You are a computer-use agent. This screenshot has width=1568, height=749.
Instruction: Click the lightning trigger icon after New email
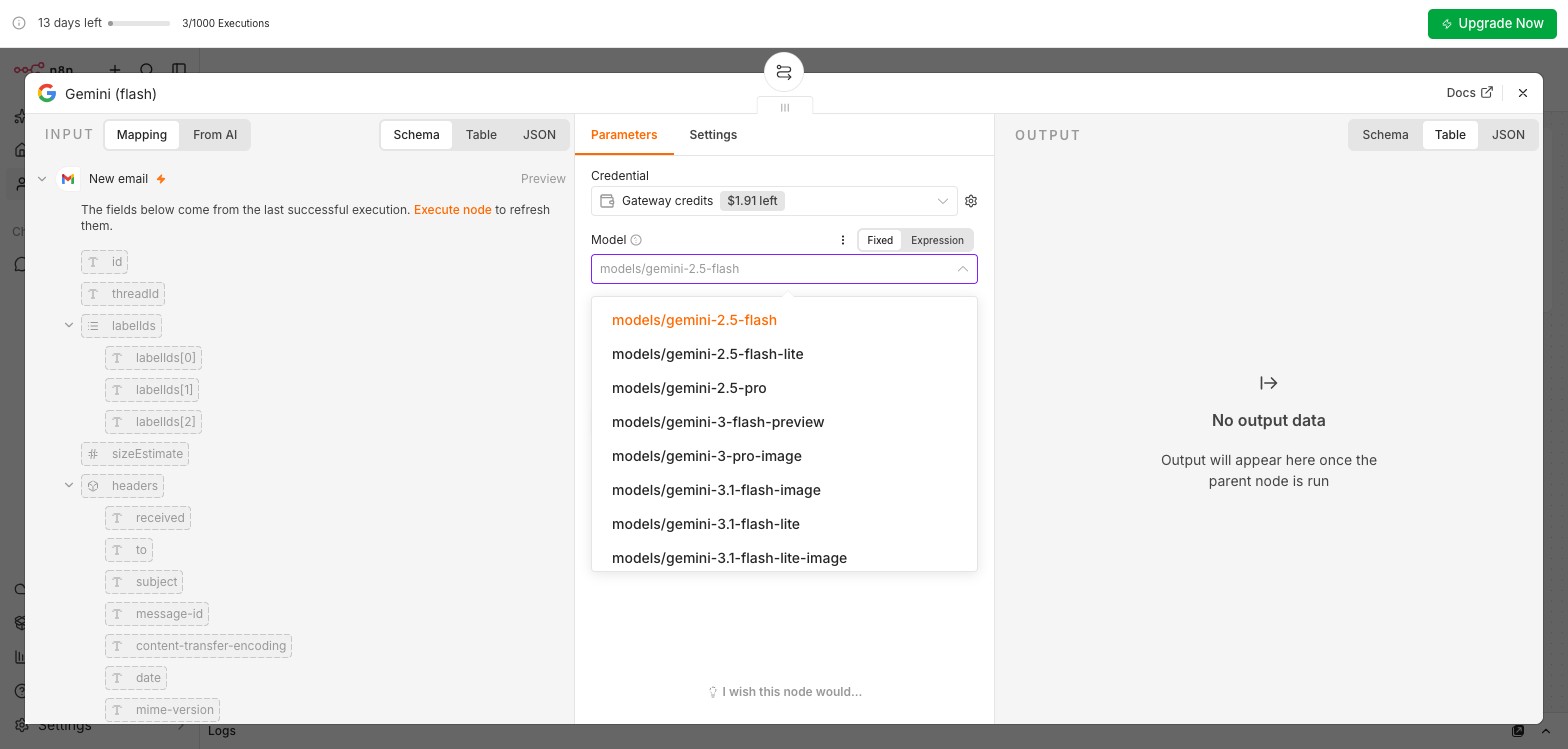(161, 179)
